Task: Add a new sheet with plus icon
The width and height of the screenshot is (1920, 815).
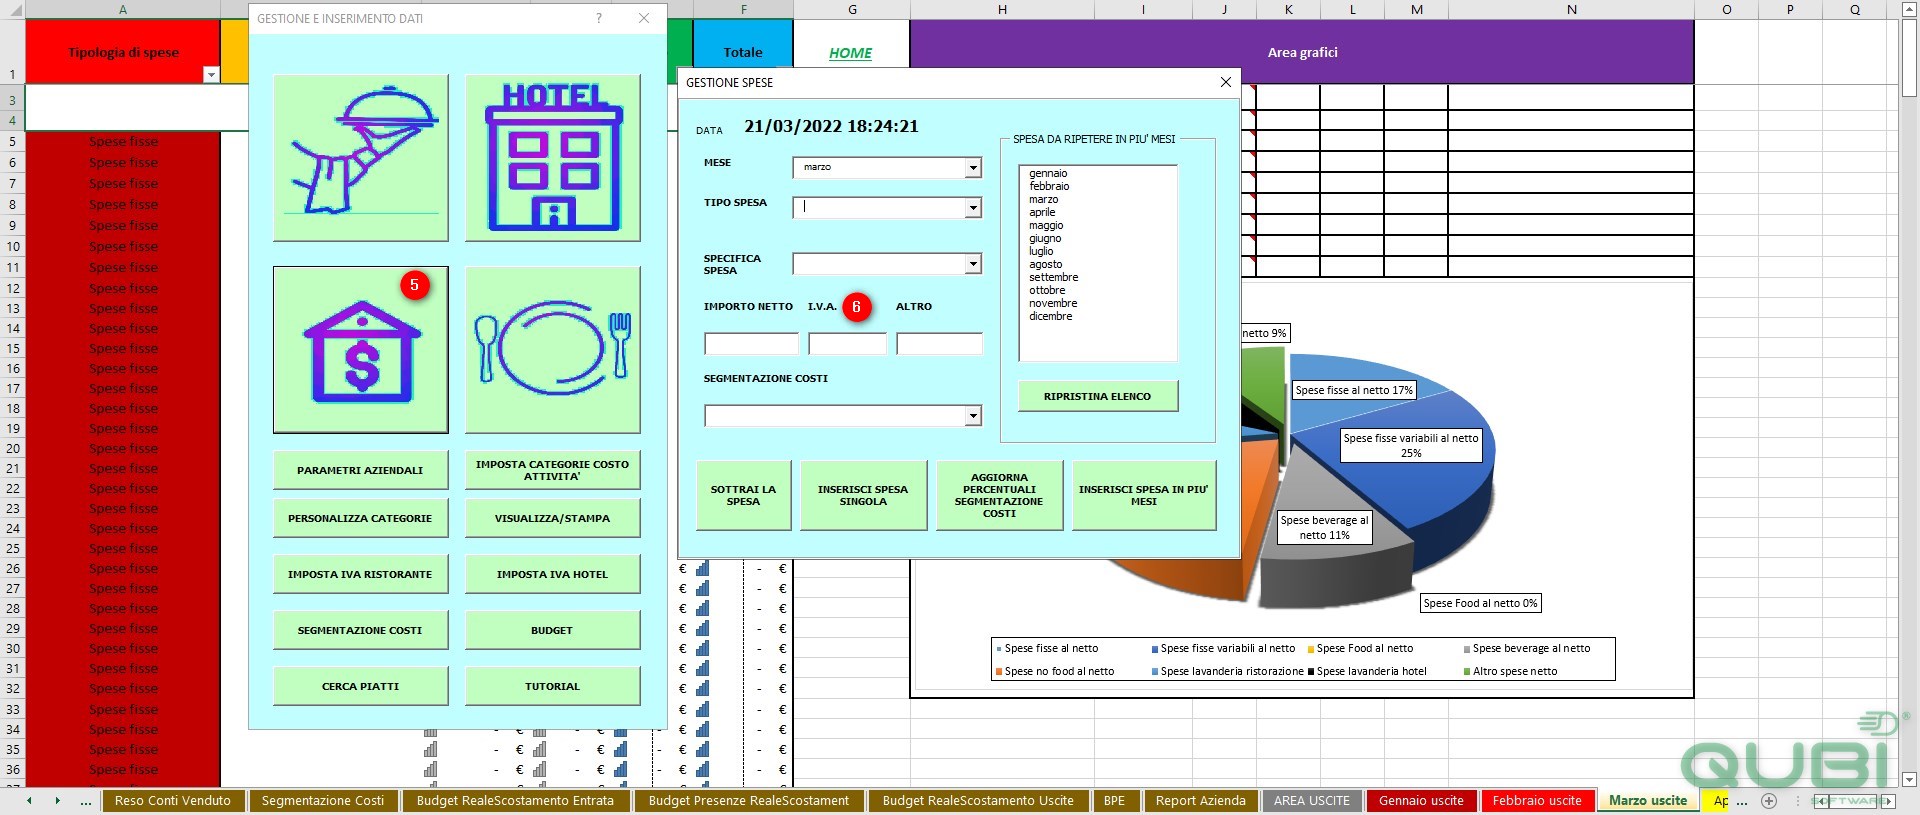Action: 1769,801
